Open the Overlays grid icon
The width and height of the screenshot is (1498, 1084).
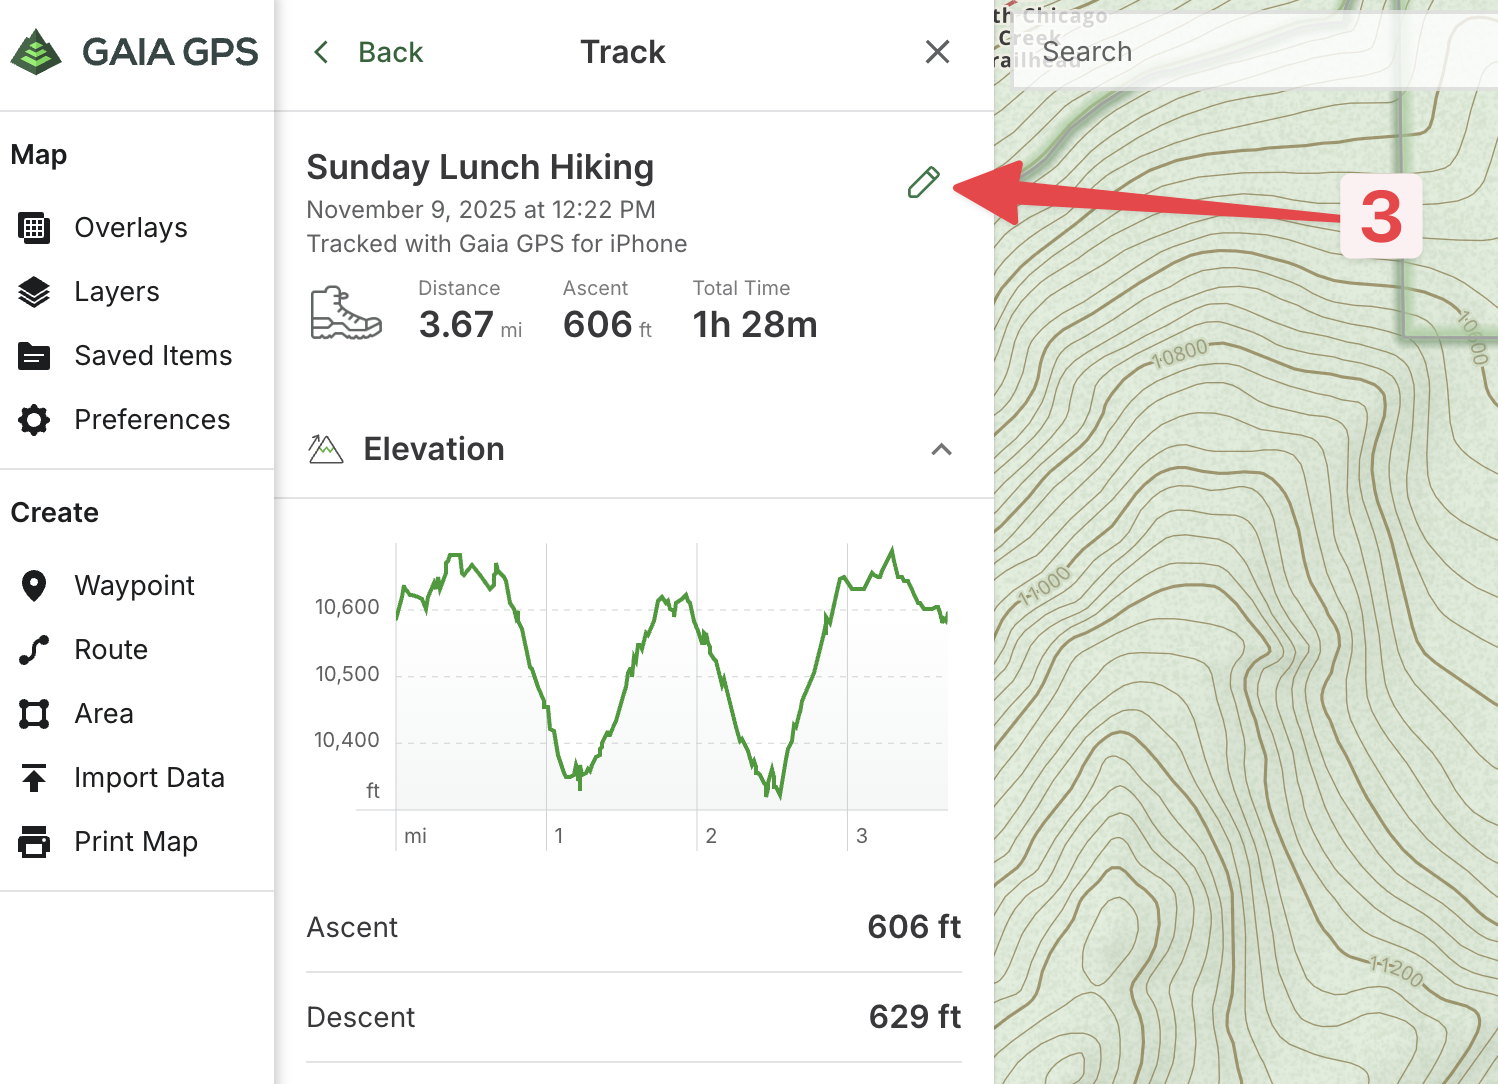pos(34,228)
